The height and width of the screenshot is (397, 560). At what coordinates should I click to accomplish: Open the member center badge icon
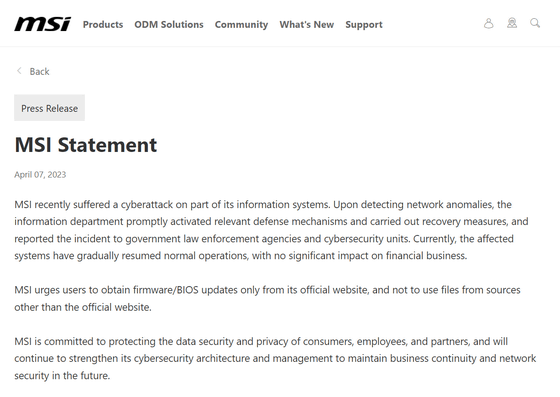[x=512, y=23]
